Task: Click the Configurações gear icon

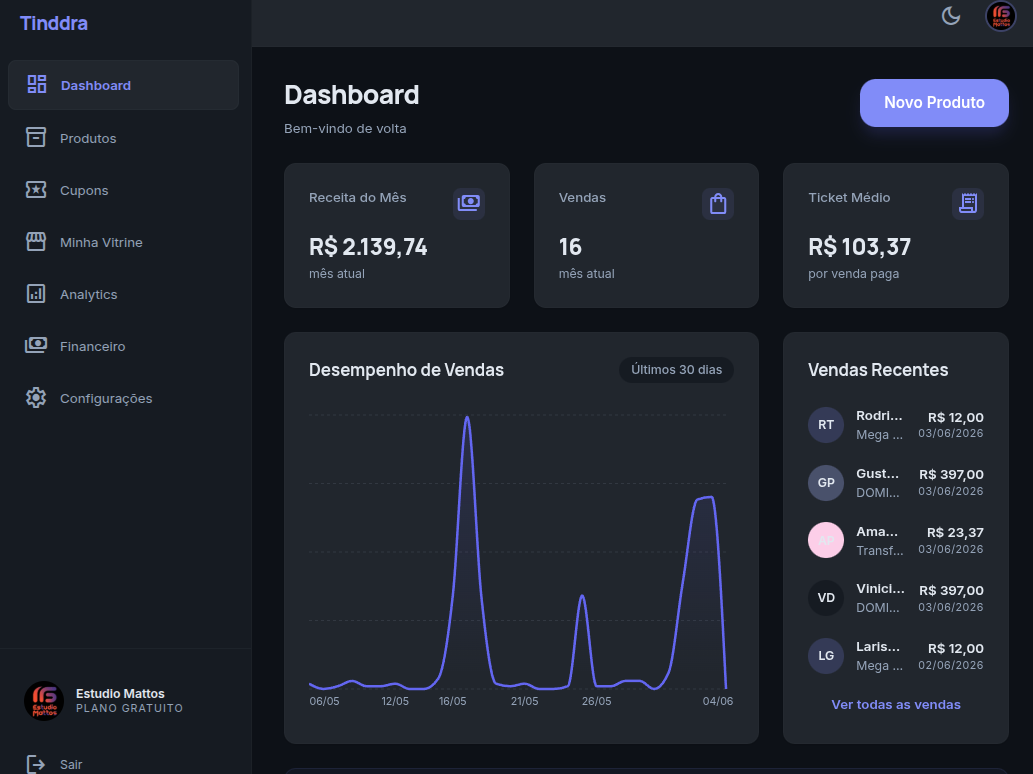Action: pos(36,398)
